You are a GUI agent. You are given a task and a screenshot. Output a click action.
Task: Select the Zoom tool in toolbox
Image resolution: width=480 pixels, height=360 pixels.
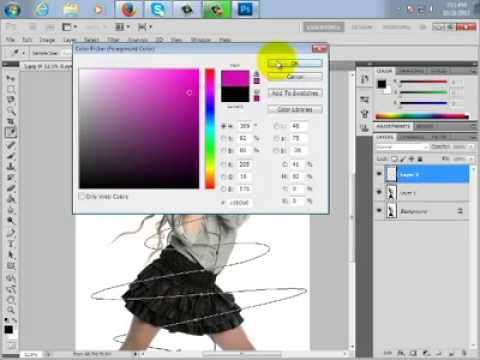[x=11, y=310]
